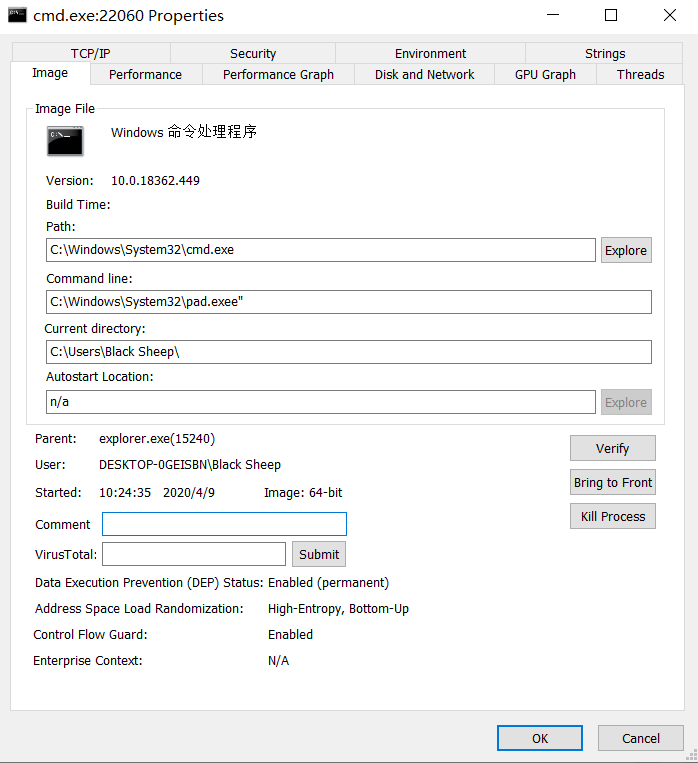Click user DESKTOP-0GEISBN\Black Sheep text

click(x=190, y=465)
